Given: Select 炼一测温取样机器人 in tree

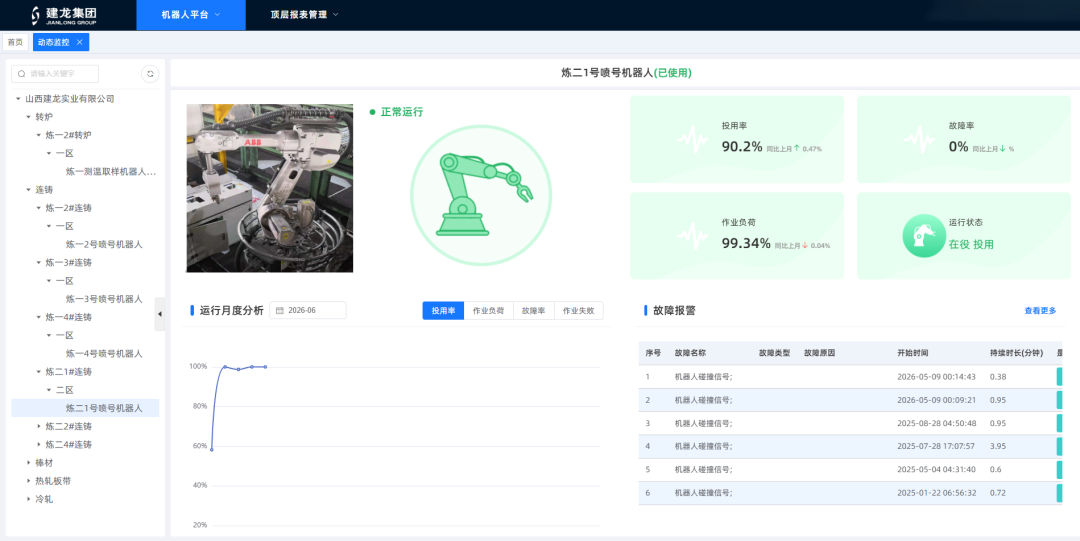Looking at the screenshot, I should (x=111, y=171).
